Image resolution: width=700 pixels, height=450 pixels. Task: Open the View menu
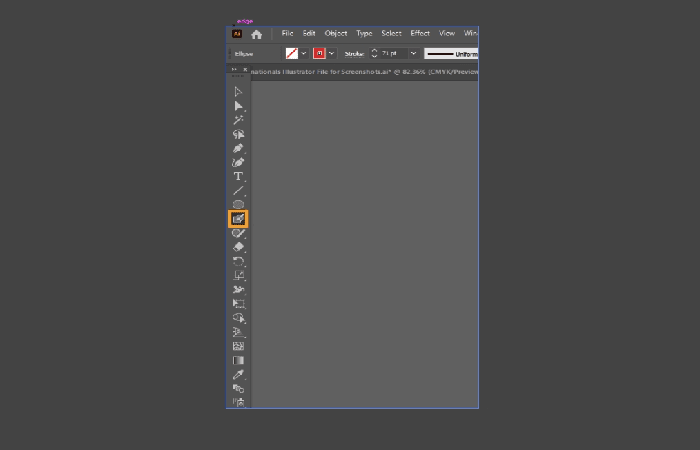coord(447,33)
